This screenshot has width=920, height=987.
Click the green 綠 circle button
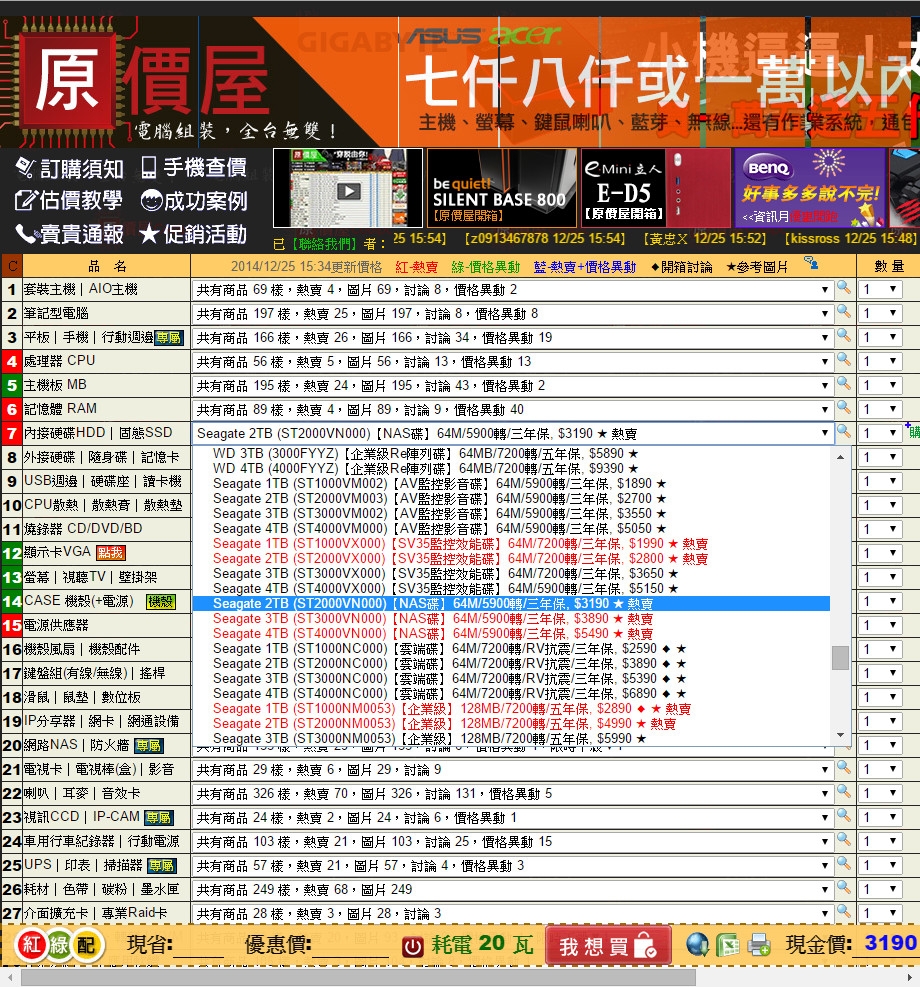59,945
